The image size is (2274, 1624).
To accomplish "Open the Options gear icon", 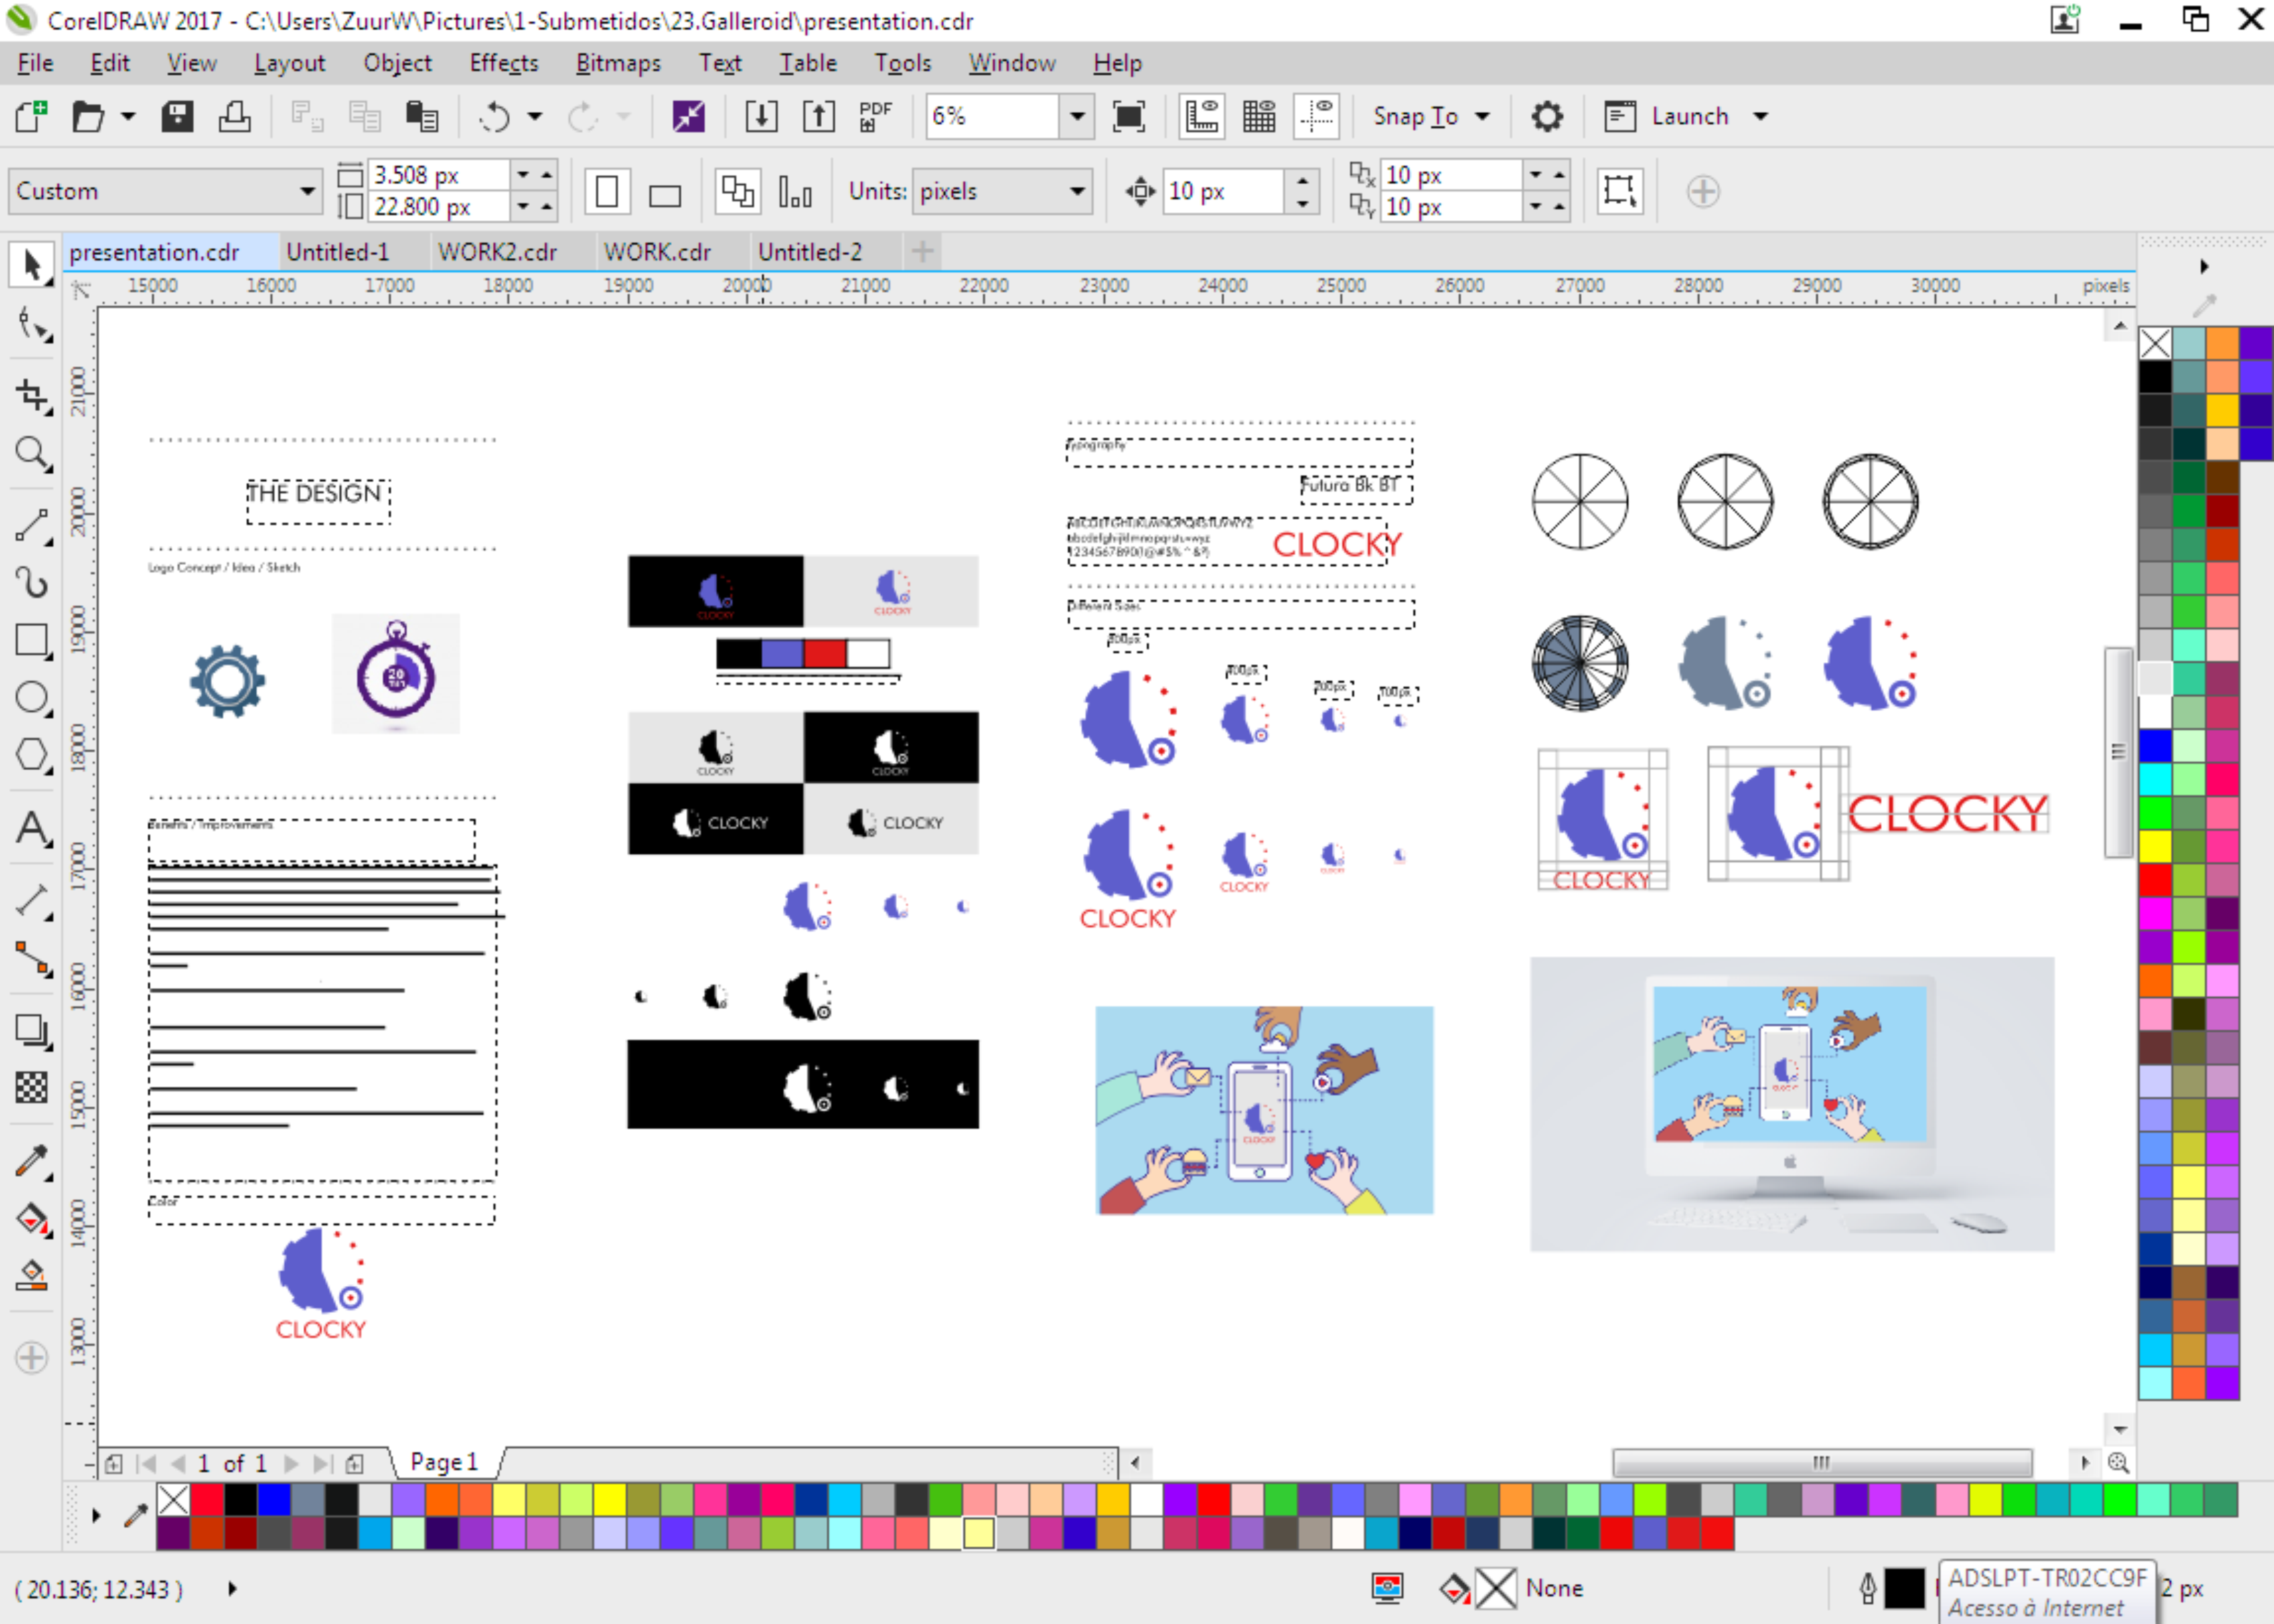I will [1546, 117].
